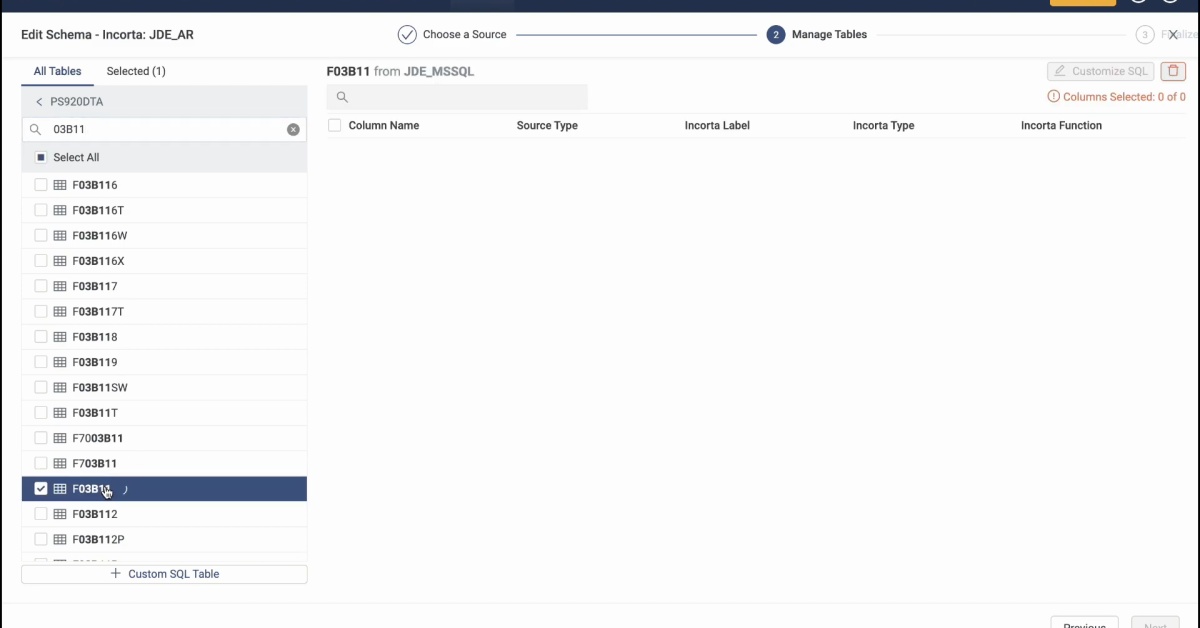Uncheck the highlighted F03B11 table checkbox
This screenshot has height=628, width=1200.
click(x=41, y=489)
